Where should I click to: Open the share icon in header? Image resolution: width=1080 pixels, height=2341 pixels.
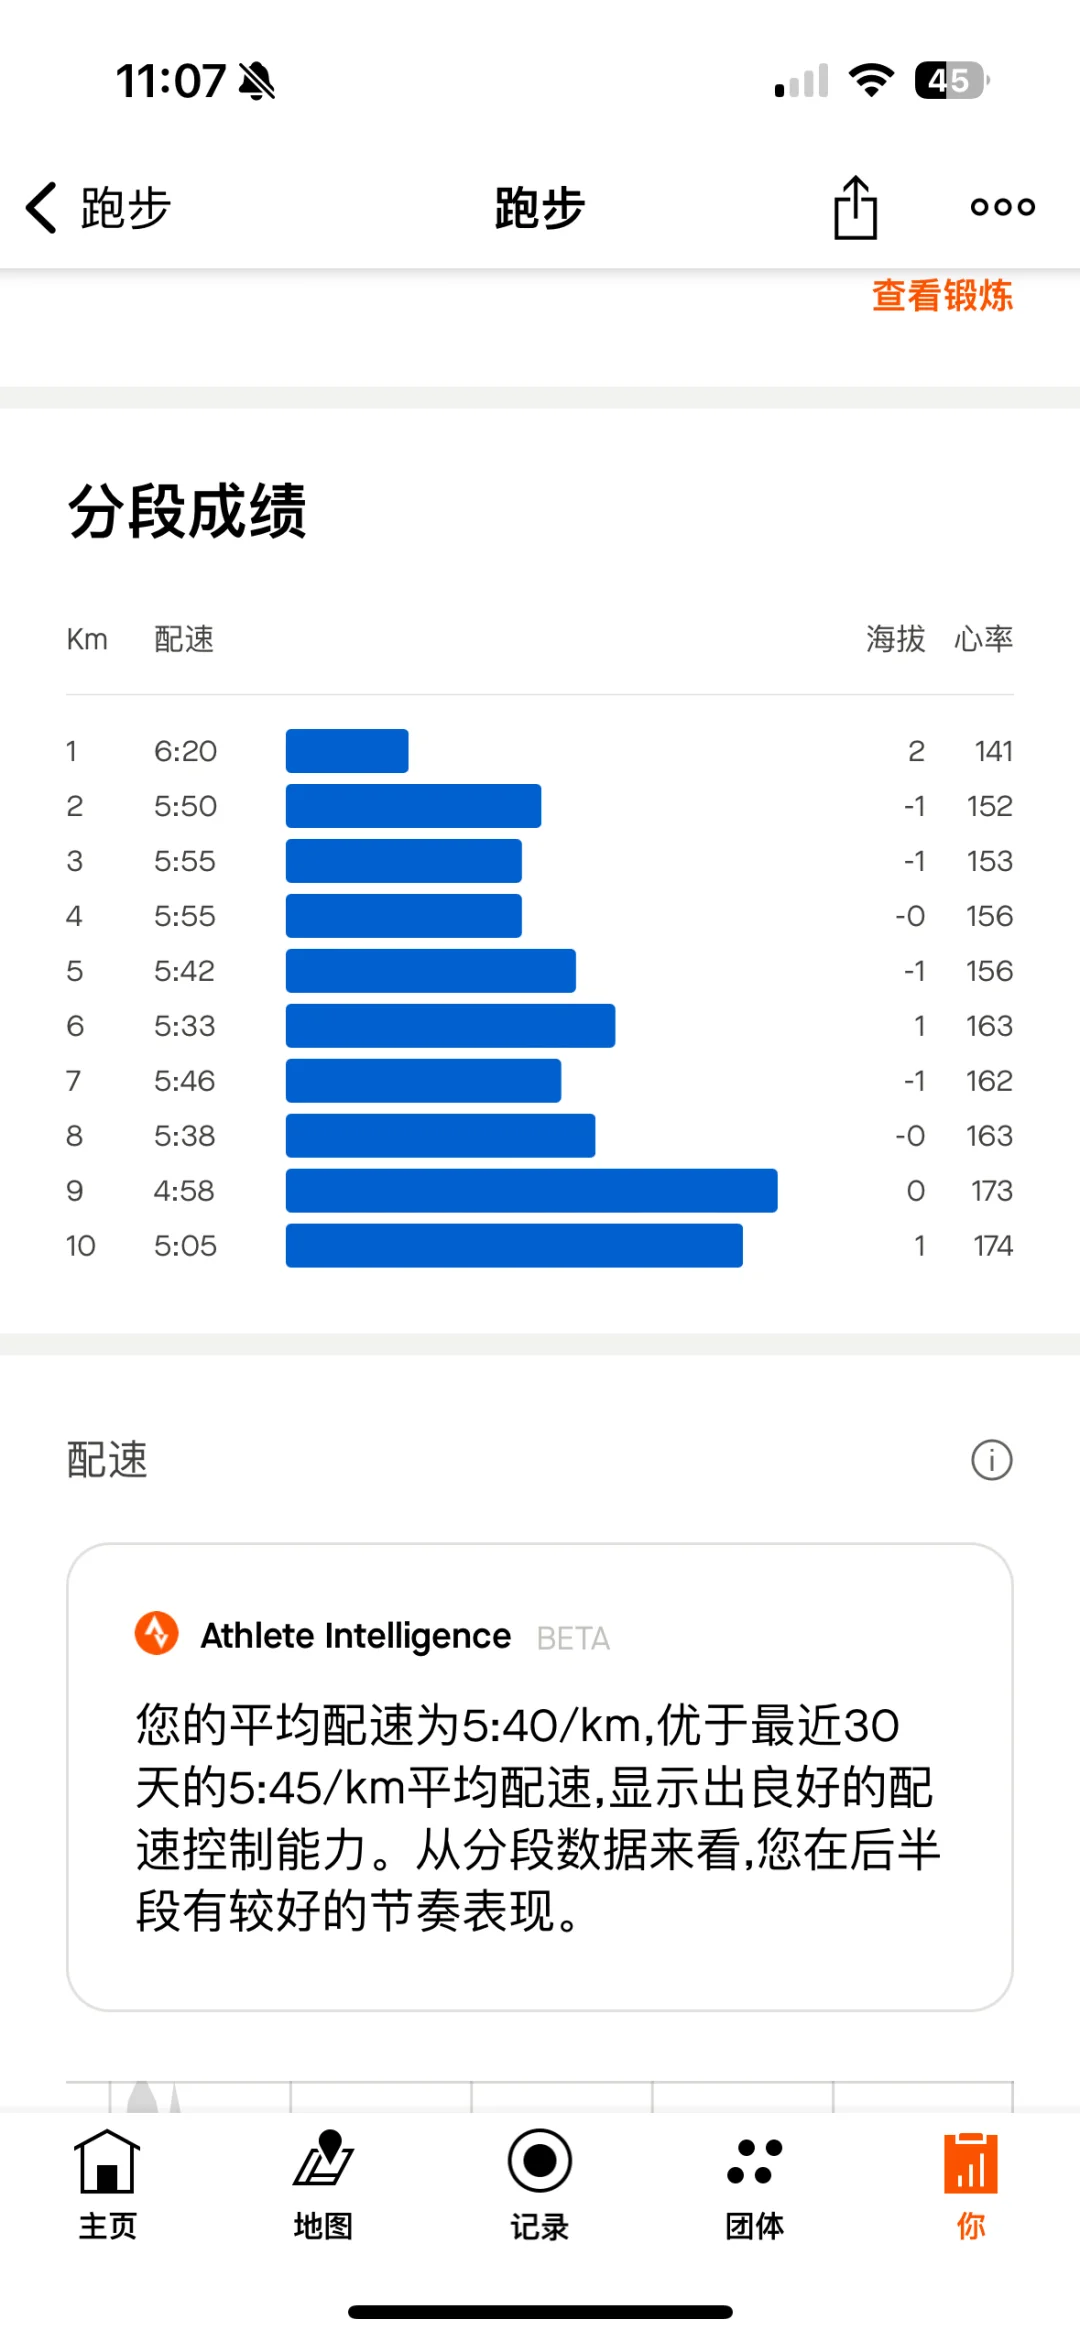click(856, 207)
